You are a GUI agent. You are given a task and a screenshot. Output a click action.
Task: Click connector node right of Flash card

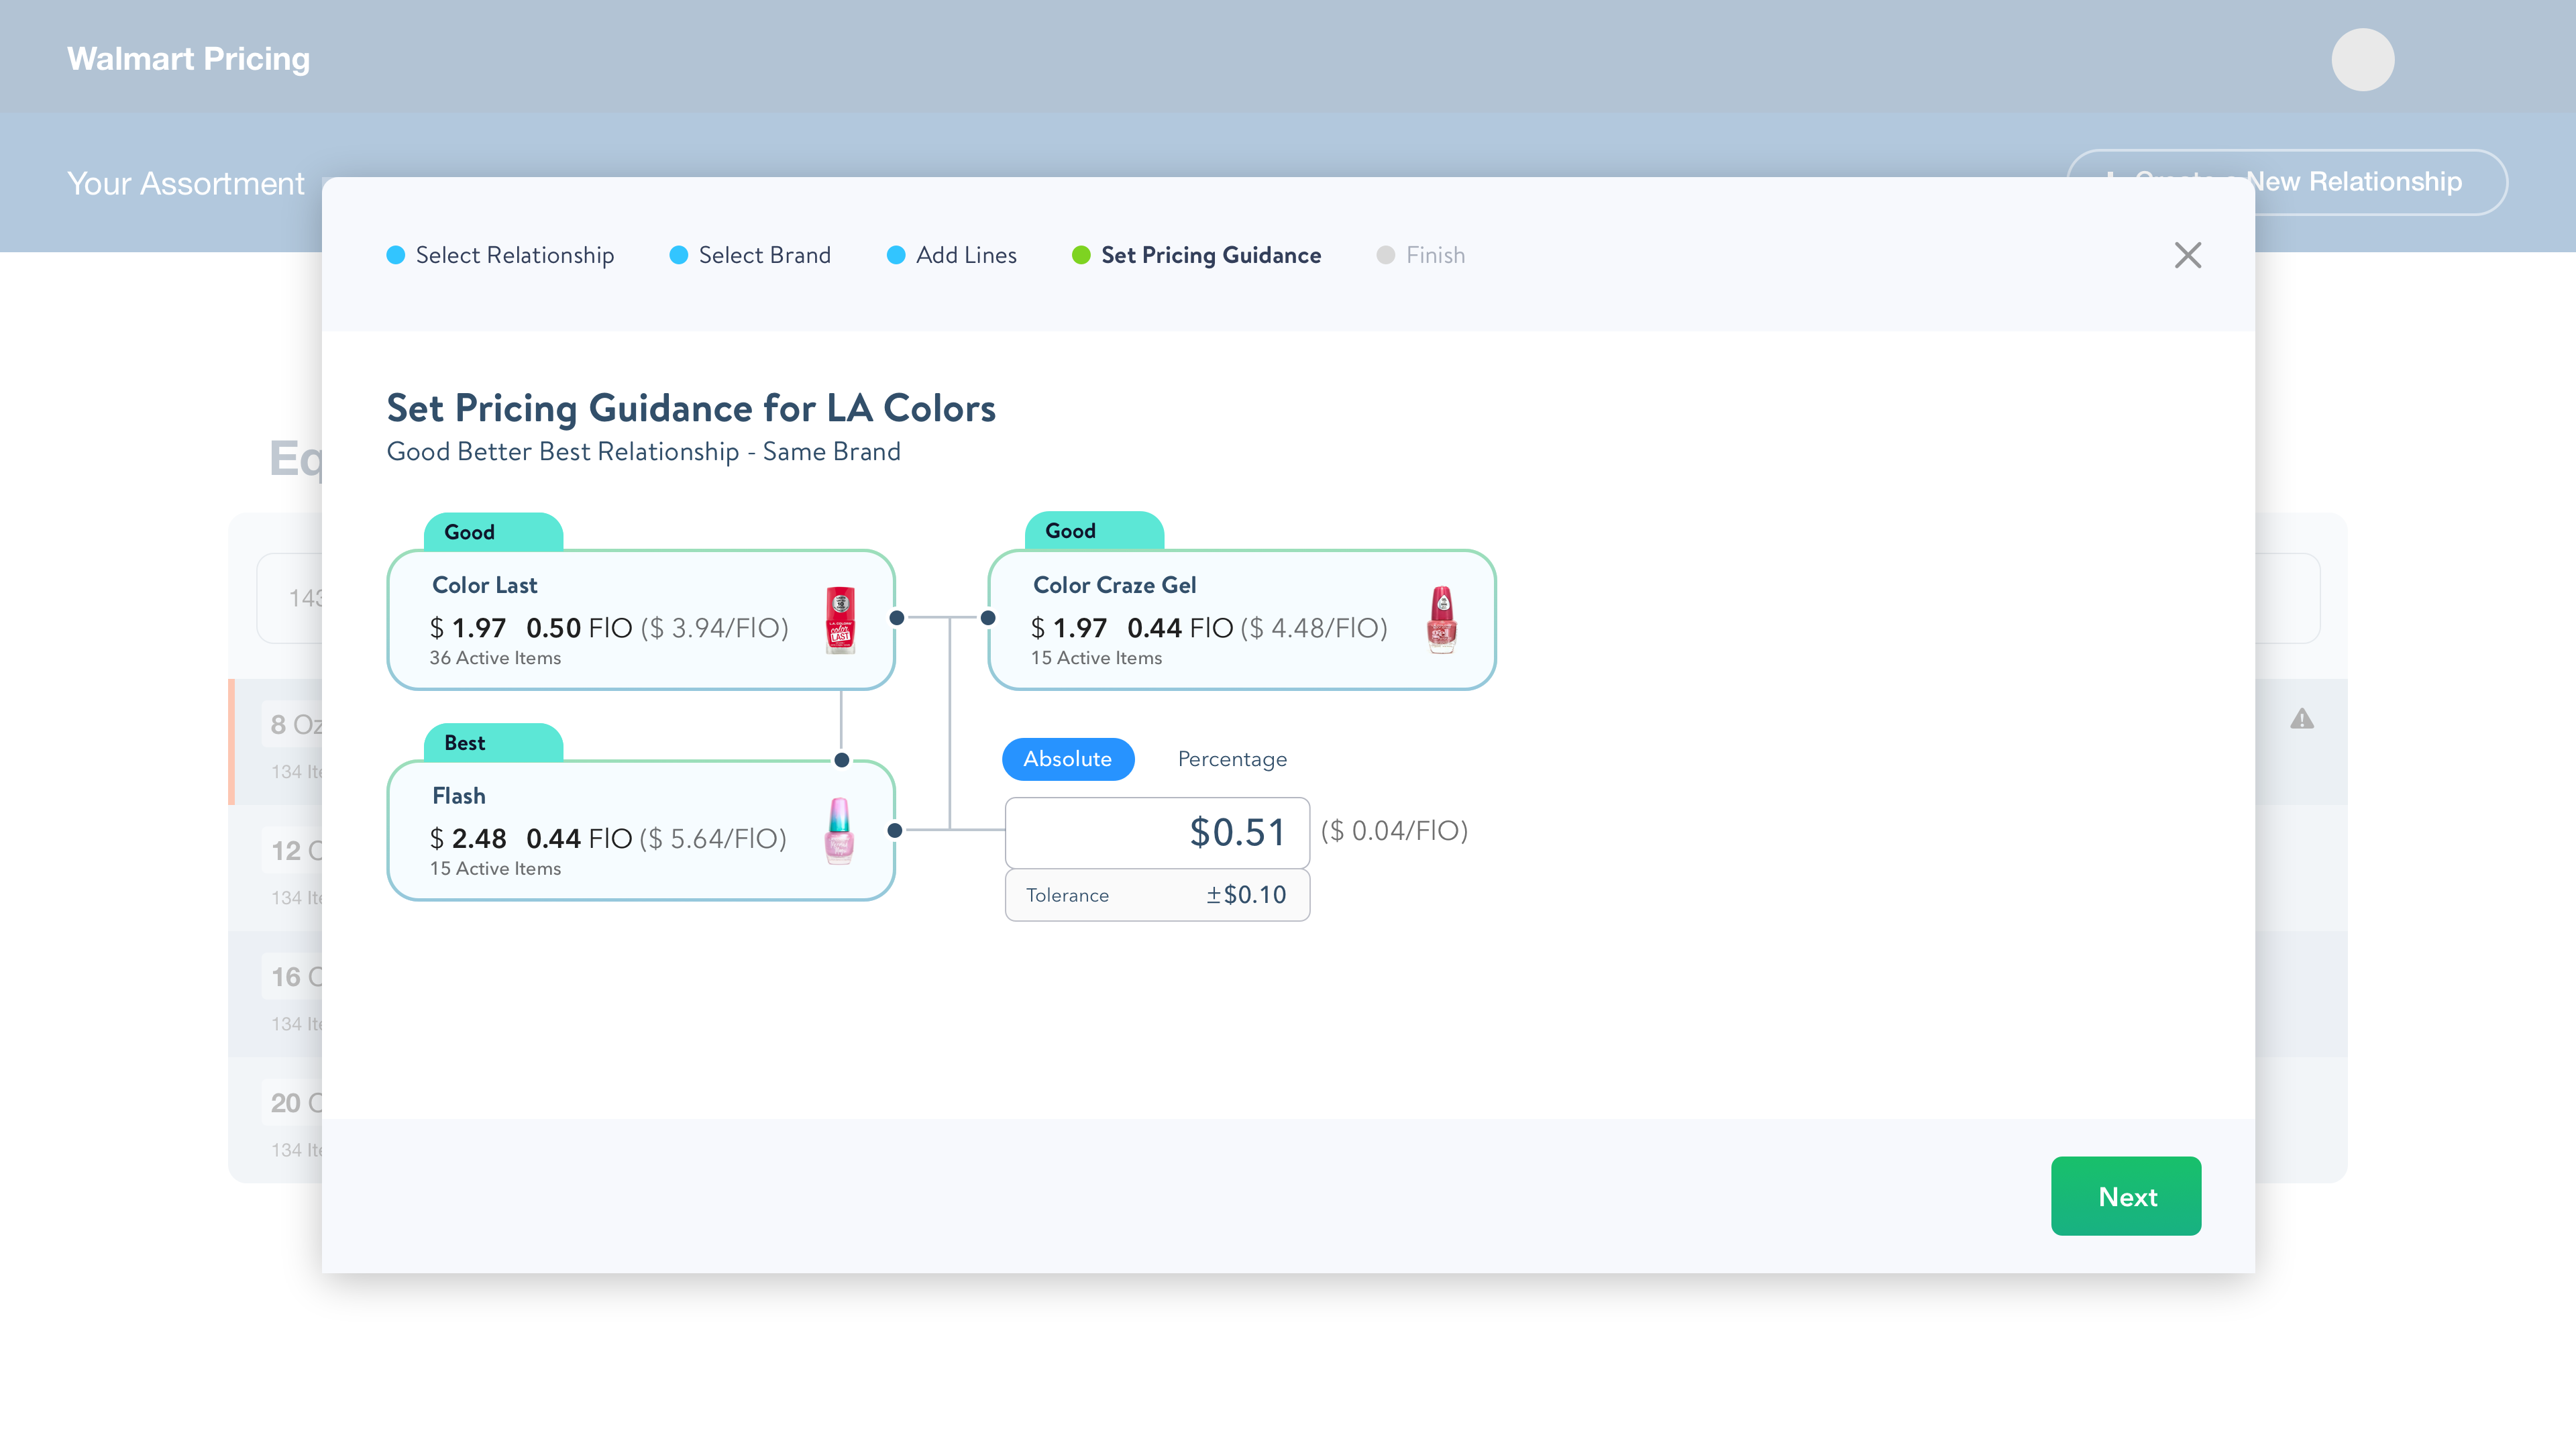pos(895,830)
